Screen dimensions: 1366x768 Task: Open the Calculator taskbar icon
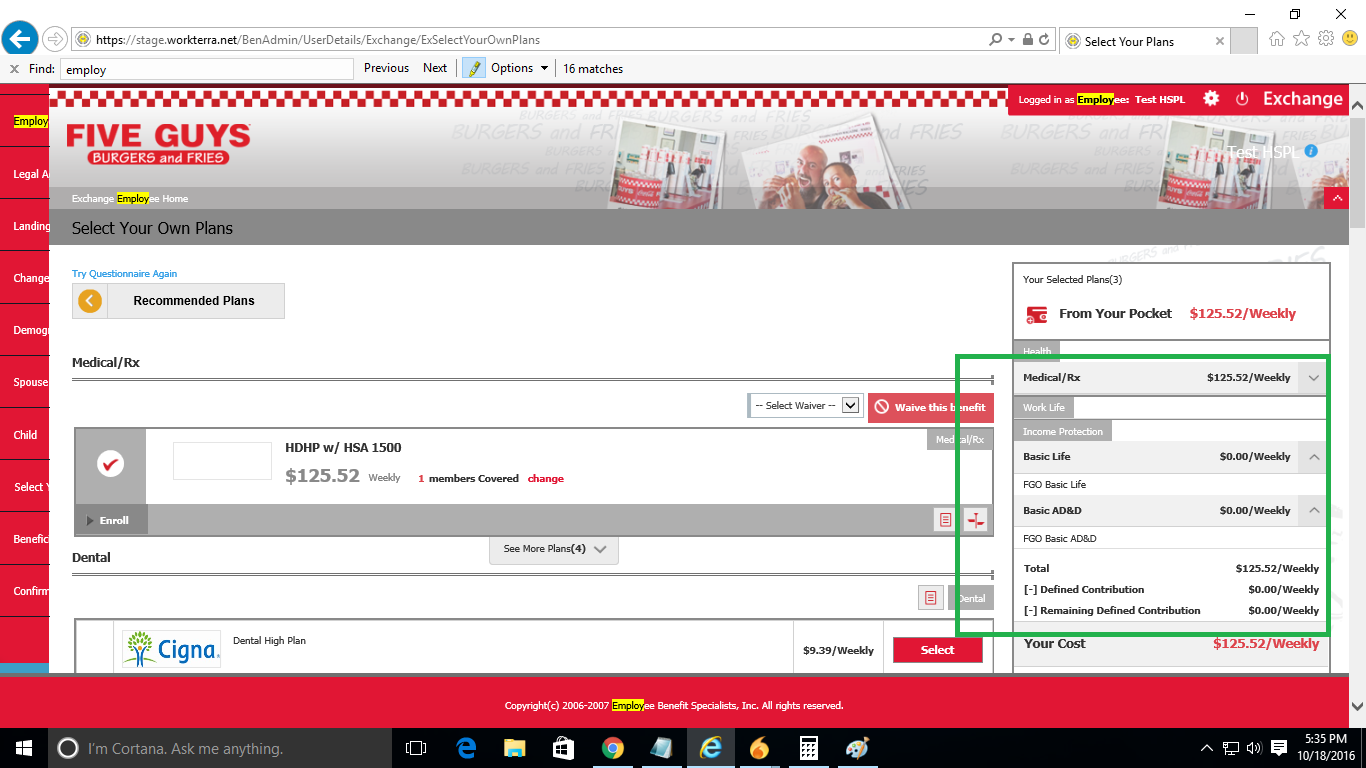click(x=809, y=748)
